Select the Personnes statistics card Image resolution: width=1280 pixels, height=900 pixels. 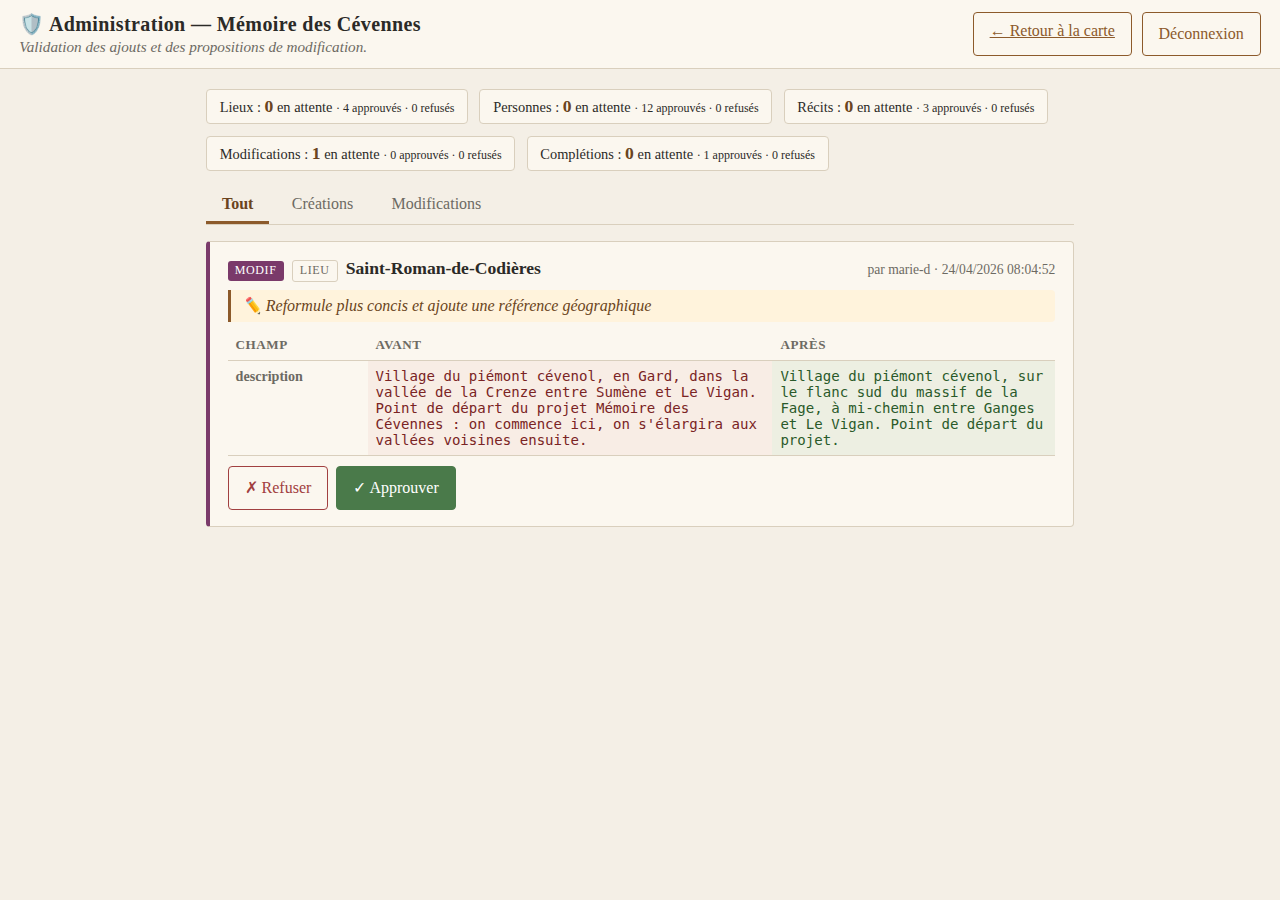(626, 106)
